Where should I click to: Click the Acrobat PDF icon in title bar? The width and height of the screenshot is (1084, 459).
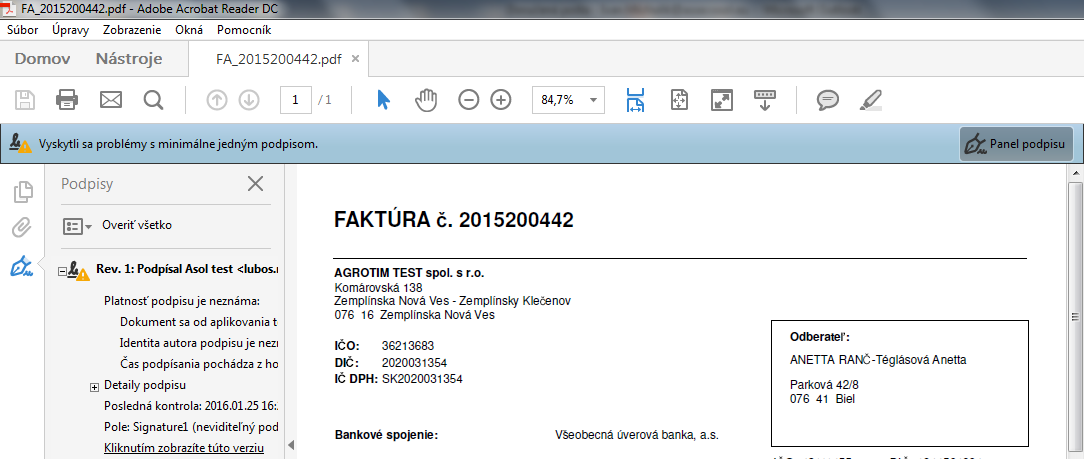[9, 8]
